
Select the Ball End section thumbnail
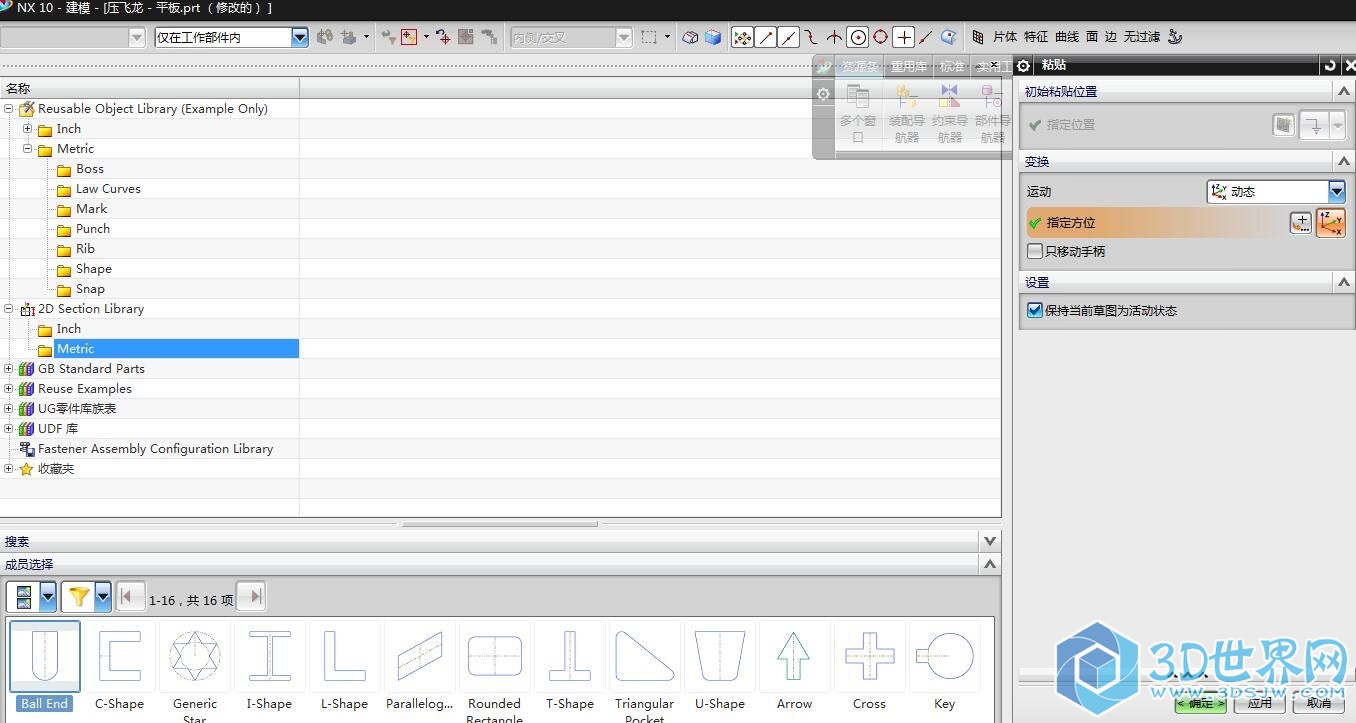tap(45, 656)
